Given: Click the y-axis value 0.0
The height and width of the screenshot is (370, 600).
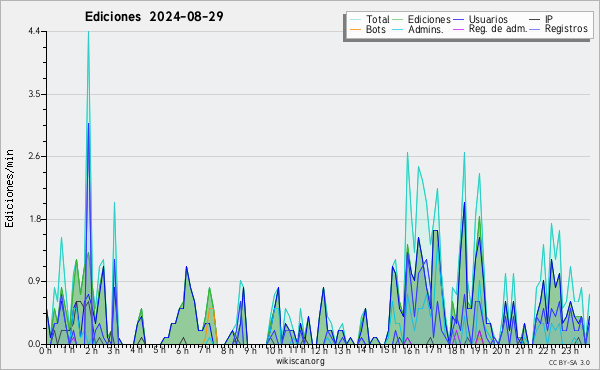Looking at the screenshot, I should (x=34, y=344).
